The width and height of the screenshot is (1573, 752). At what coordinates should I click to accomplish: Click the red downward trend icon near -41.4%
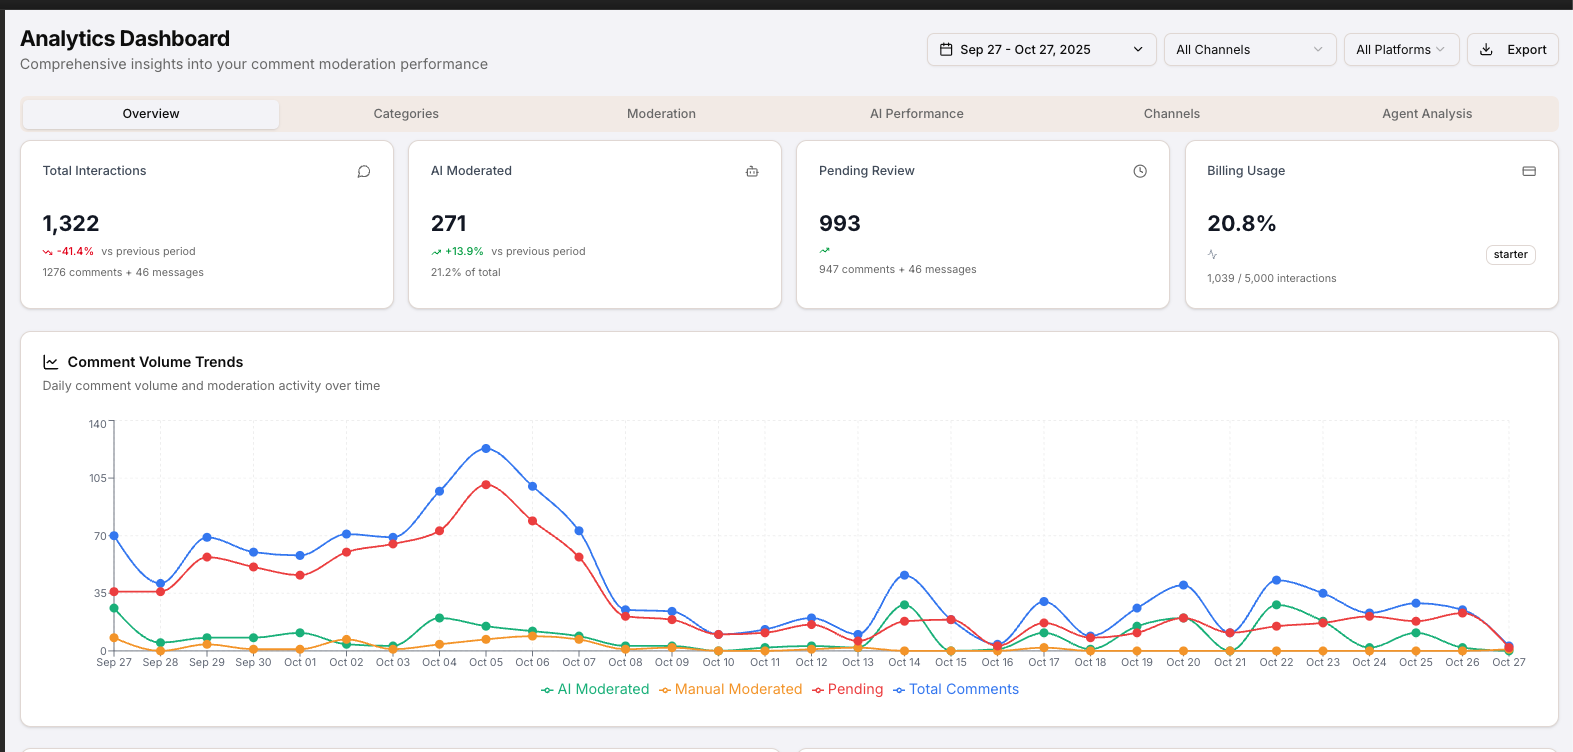point(48,252)
